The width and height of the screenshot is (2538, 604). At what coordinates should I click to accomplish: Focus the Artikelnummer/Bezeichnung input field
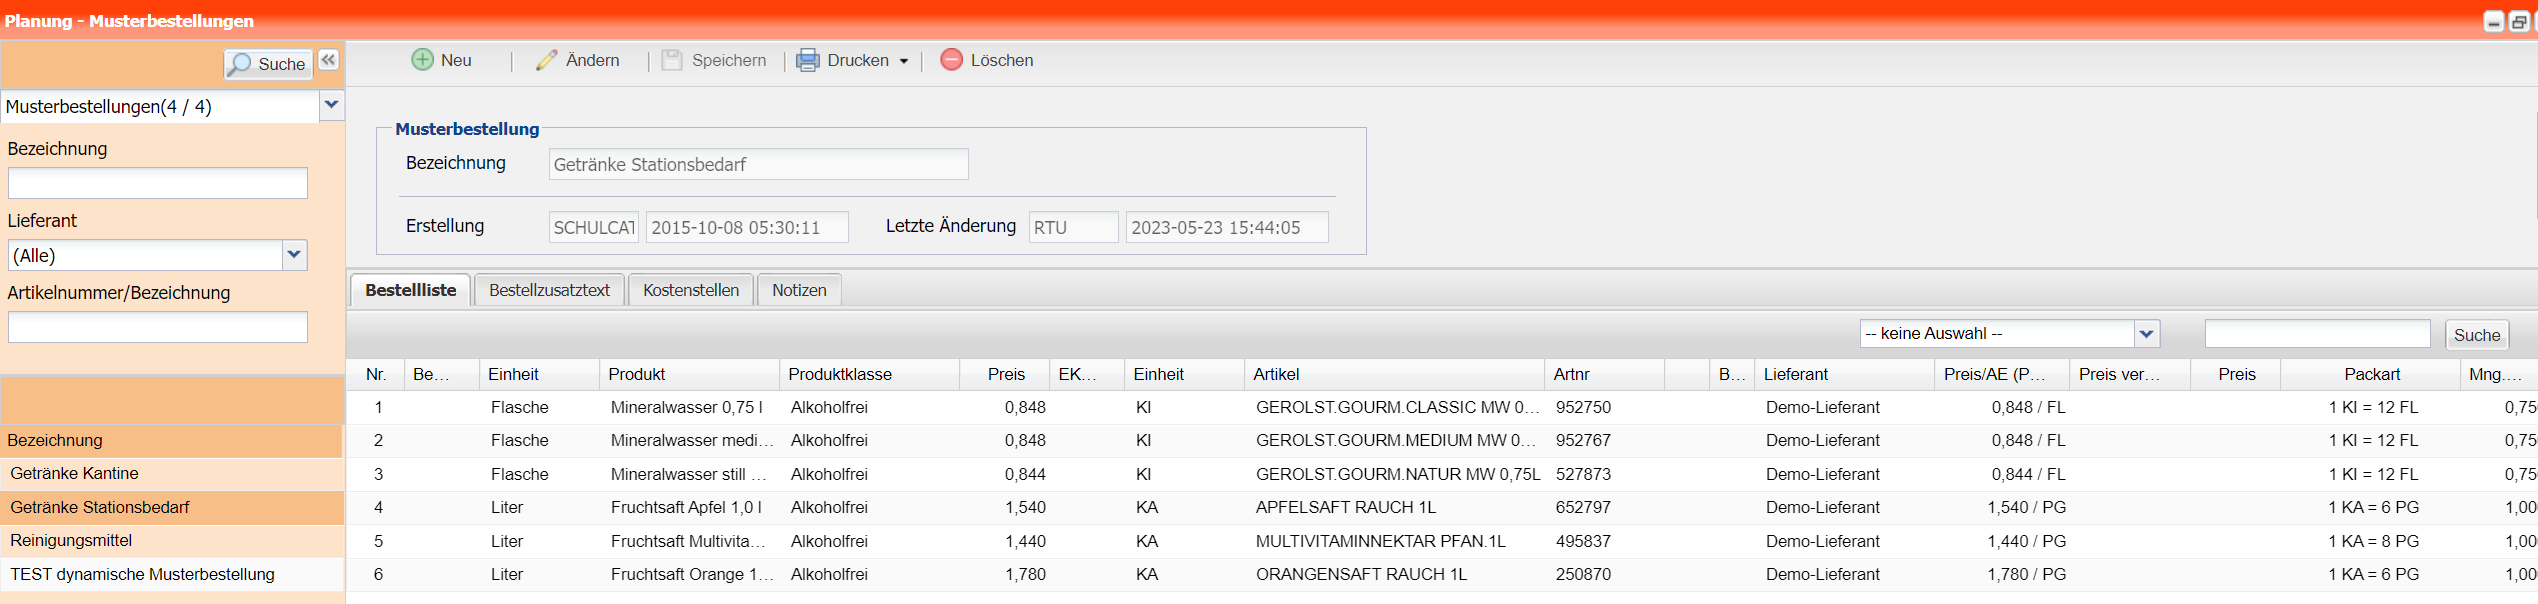pyautogui.click(x=158, y=327)
